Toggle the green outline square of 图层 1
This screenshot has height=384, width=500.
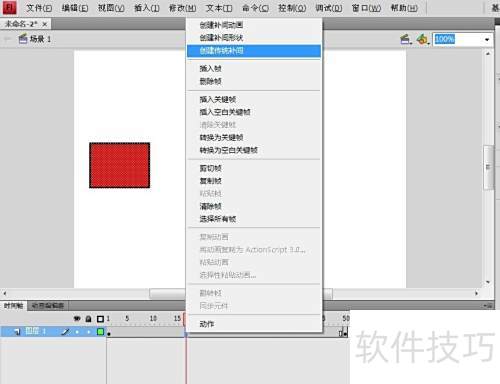100,332
